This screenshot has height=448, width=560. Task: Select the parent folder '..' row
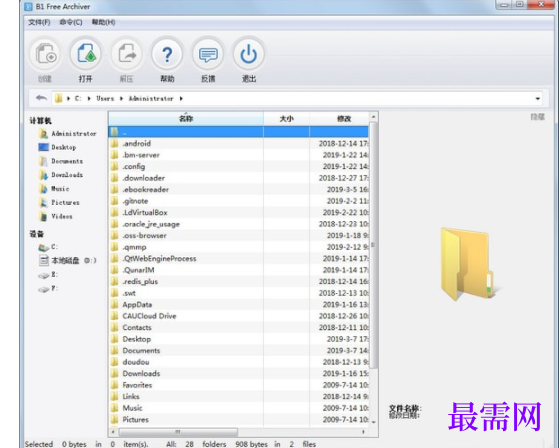[x=238, y=132]
